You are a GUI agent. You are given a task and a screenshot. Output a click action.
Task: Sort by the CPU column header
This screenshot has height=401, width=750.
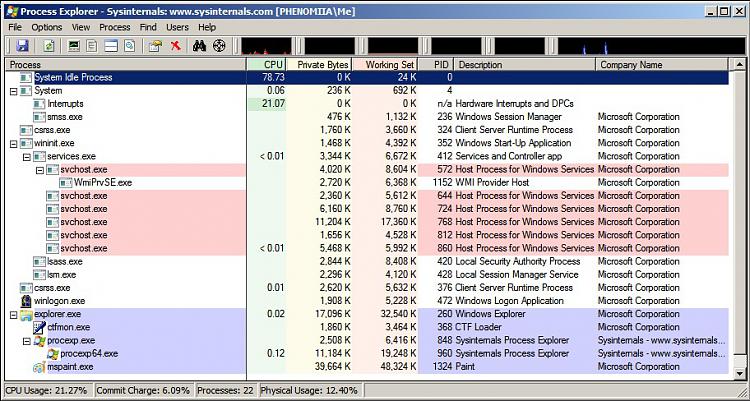coord(266,65)
